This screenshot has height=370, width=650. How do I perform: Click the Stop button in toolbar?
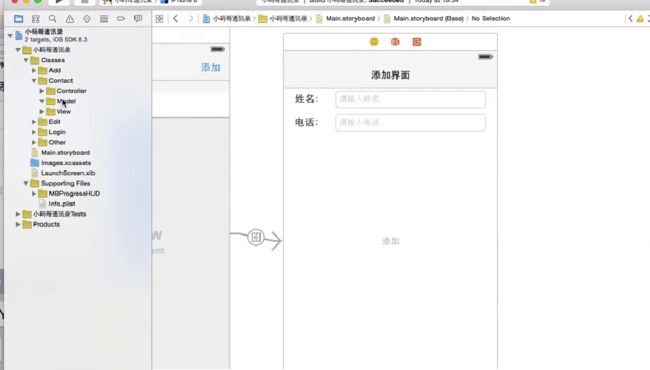(84, 2)
